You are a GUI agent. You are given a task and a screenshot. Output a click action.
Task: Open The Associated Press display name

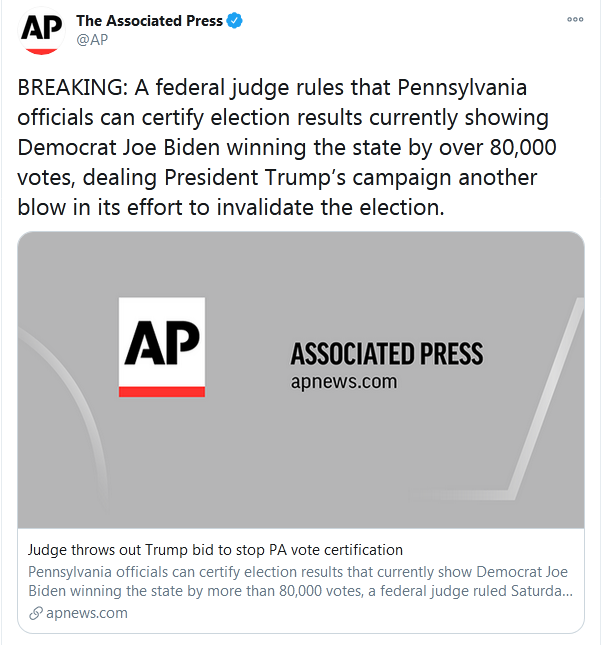tap(149, 21)
